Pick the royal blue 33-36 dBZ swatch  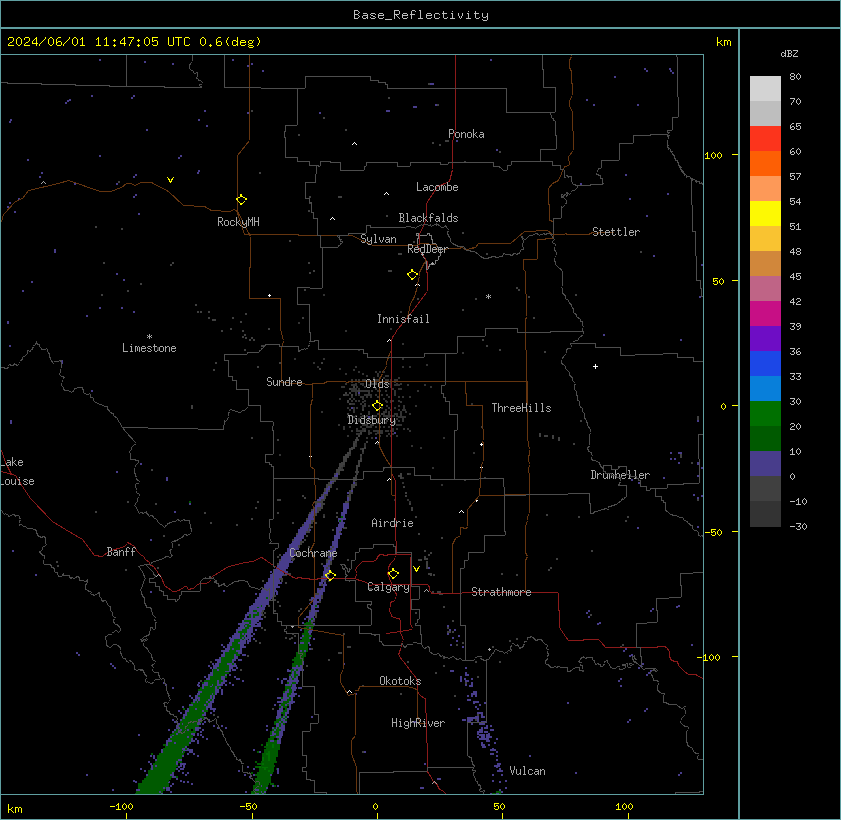(x=765, y=363)
